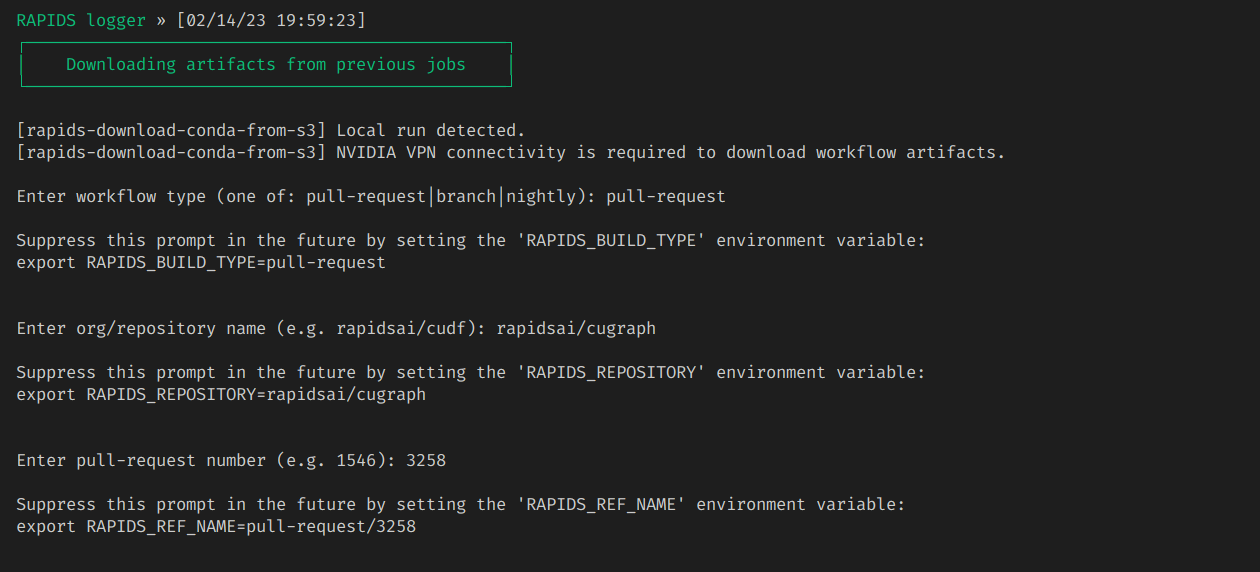Click the 'export RAPIDS_BUILD_TYPE=pull-request' command

[200, 262]
